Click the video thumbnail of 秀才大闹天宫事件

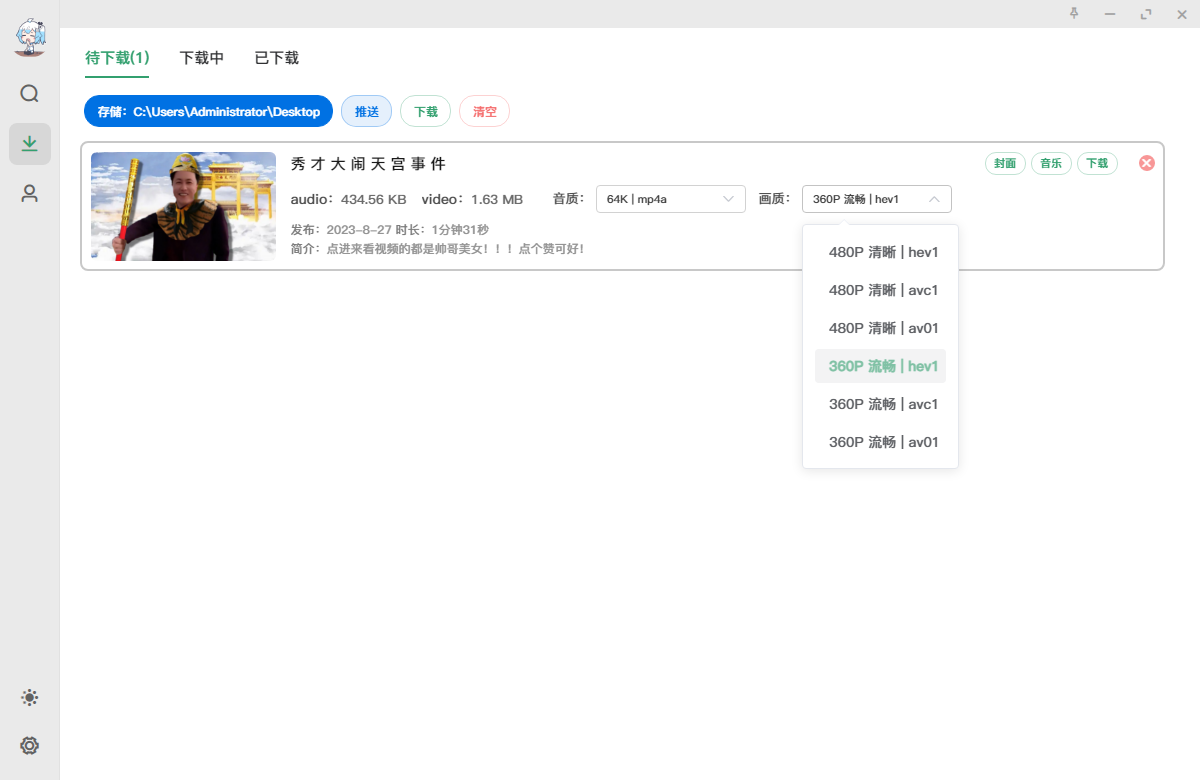[x=183, y=206]
